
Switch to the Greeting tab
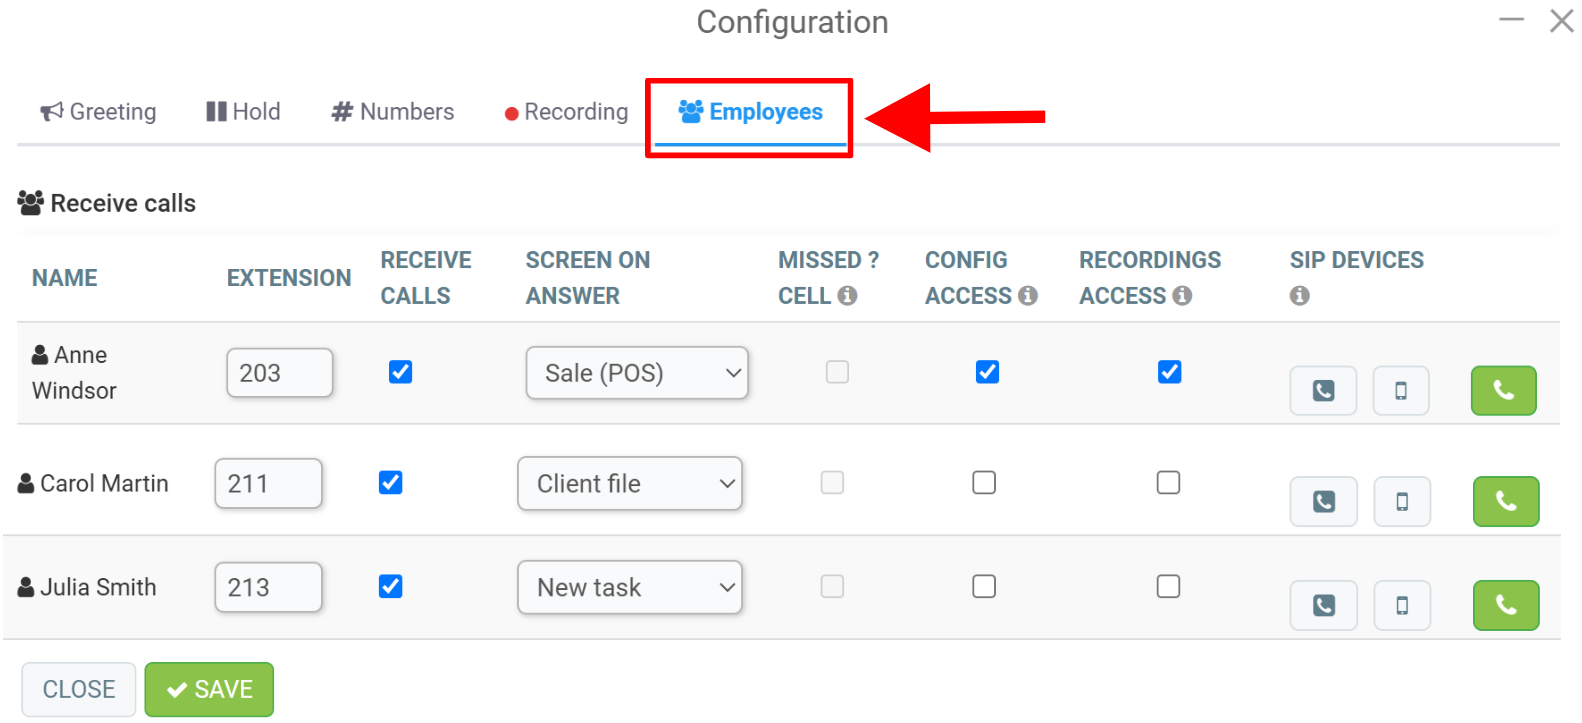click(x=98, y=112)
